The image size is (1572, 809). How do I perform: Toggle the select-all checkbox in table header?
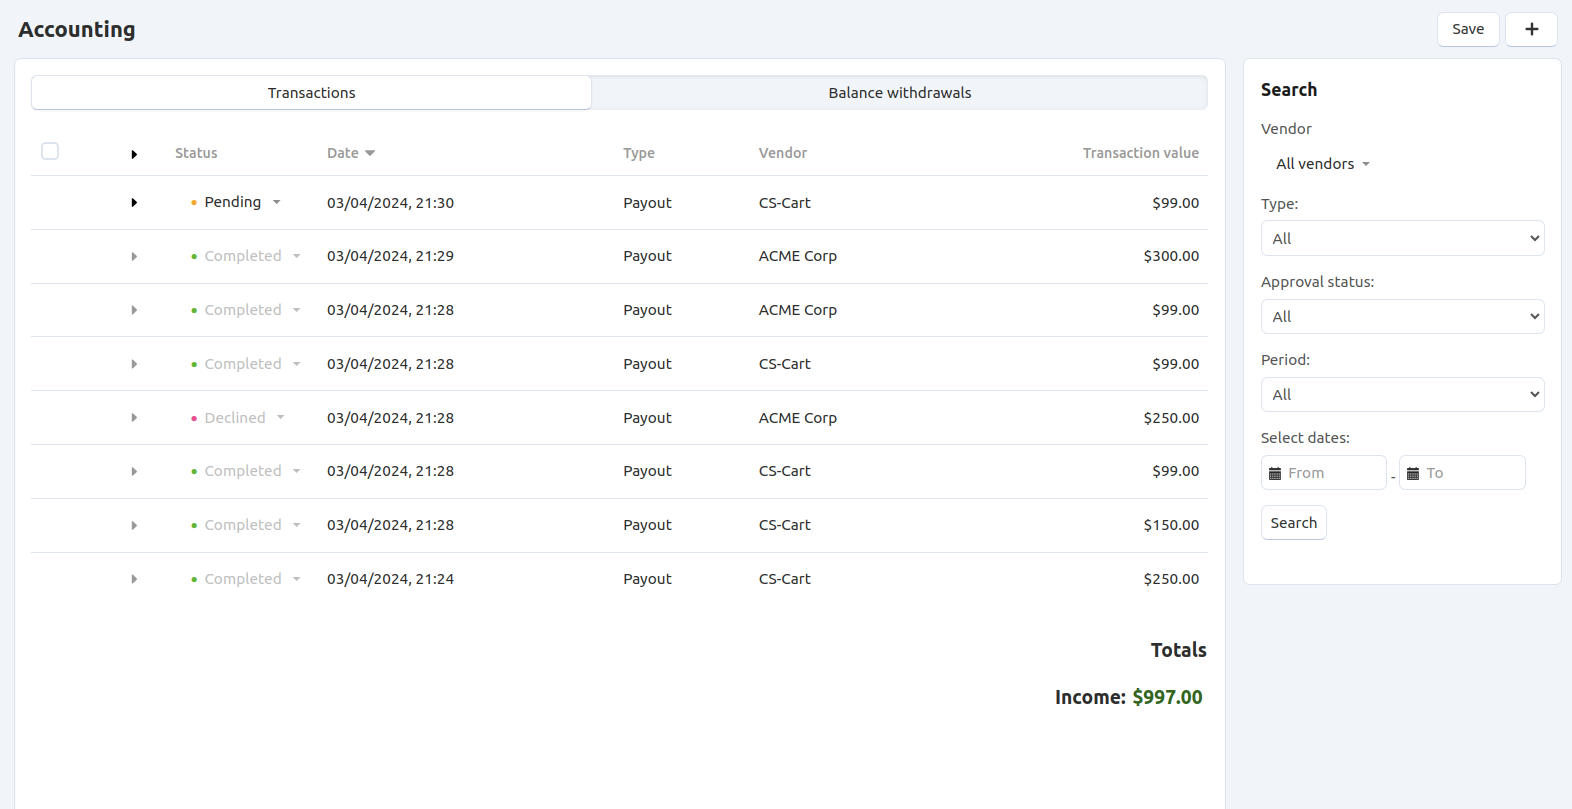tap(50, 151)
